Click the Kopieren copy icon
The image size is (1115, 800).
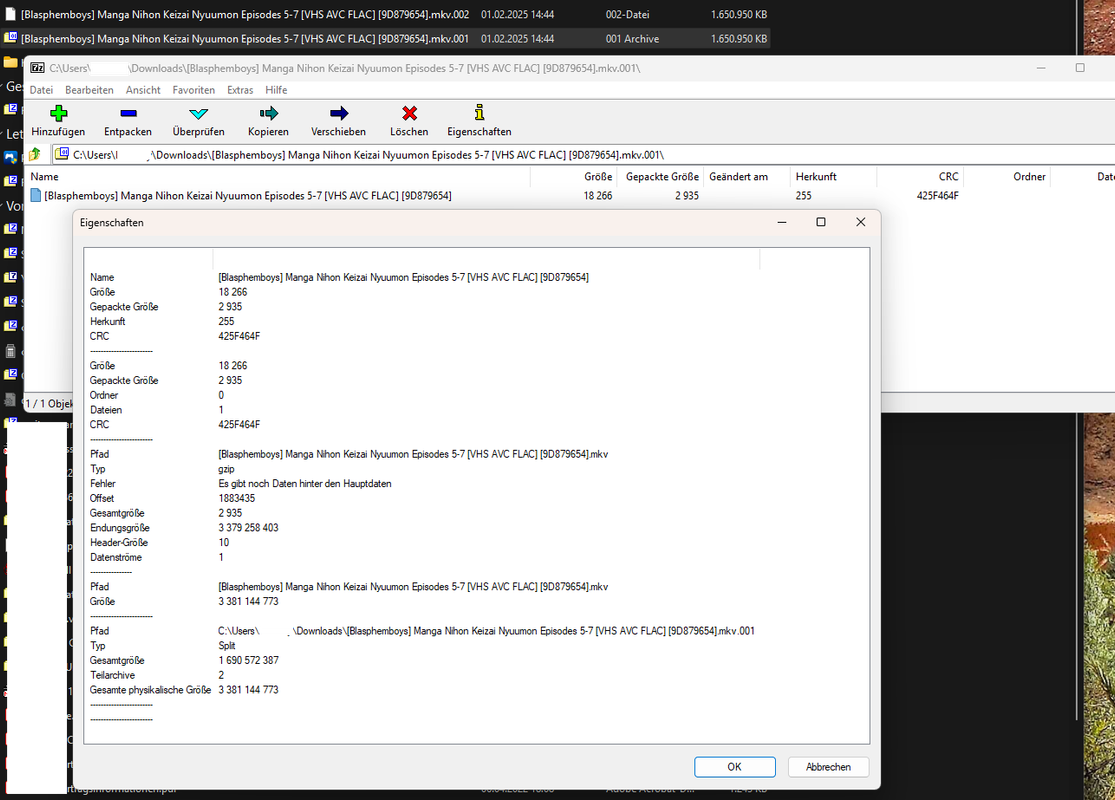click(269, 113)
